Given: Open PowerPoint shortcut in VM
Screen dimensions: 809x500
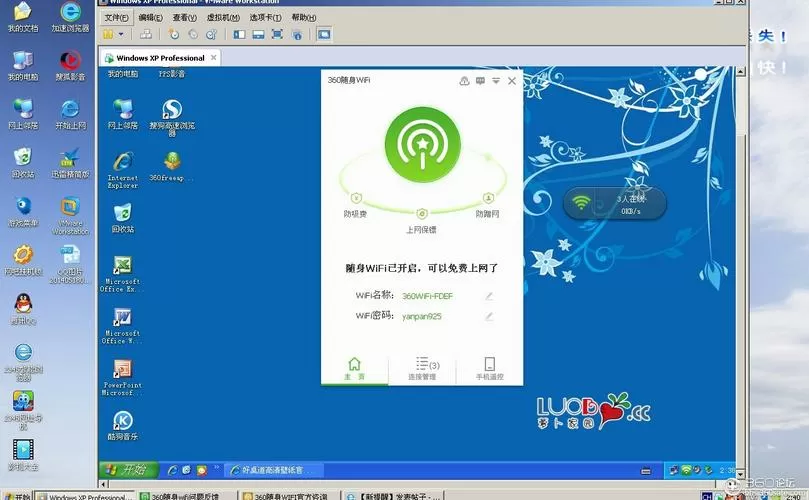Looking at the screenshot, I should tap(123, 378).
